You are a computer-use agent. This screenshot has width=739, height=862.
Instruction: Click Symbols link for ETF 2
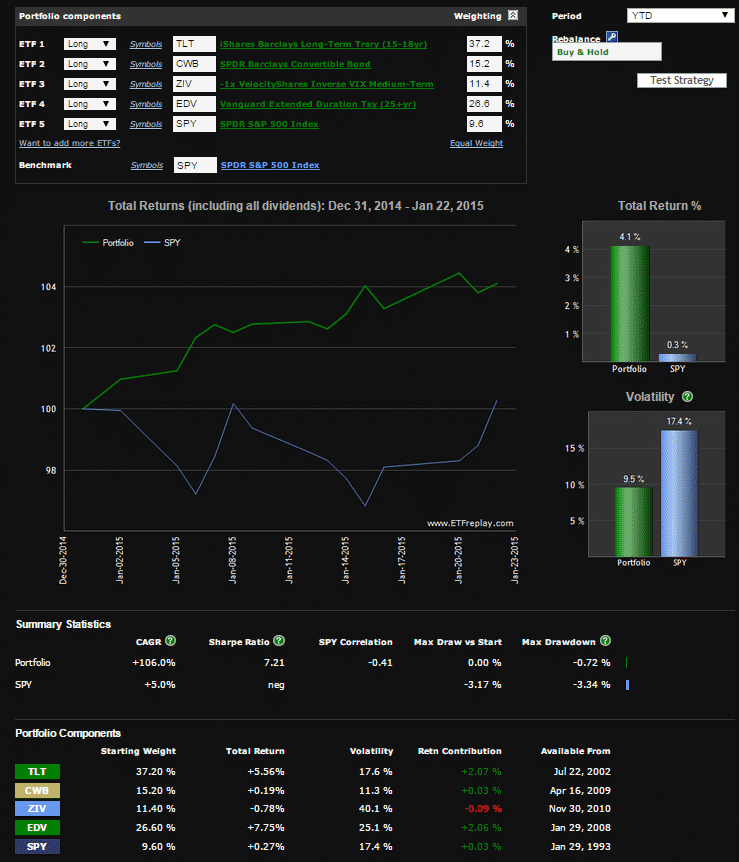pos(146,64)
